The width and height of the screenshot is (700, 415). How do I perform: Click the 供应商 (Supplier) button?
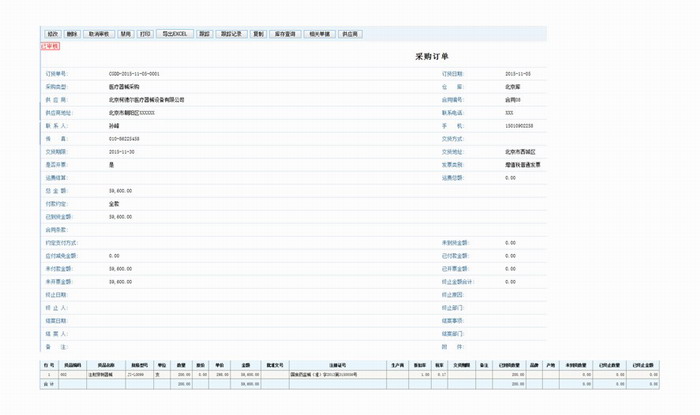(350, 34)
